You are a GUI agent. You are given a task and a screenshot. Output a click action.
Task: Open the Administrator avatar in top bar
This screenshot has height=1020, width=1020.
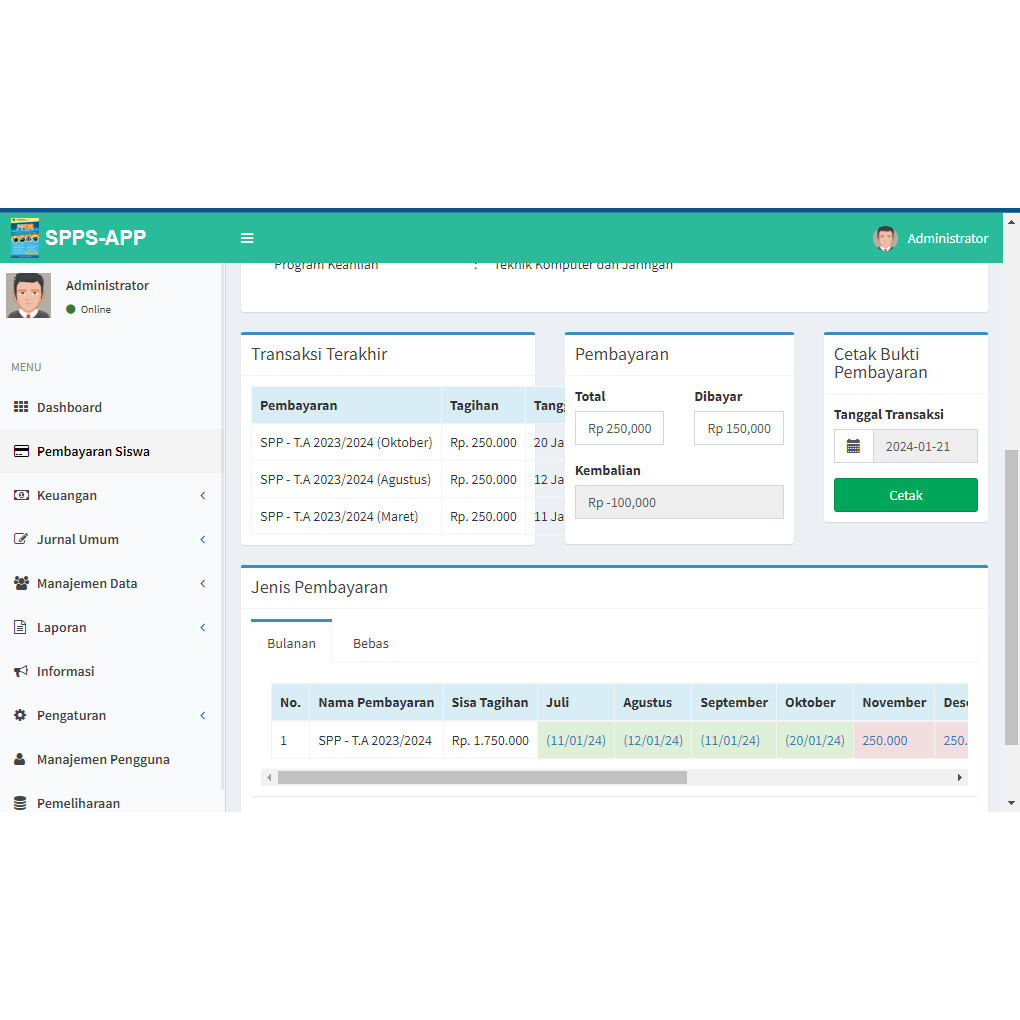click(885, 238)
